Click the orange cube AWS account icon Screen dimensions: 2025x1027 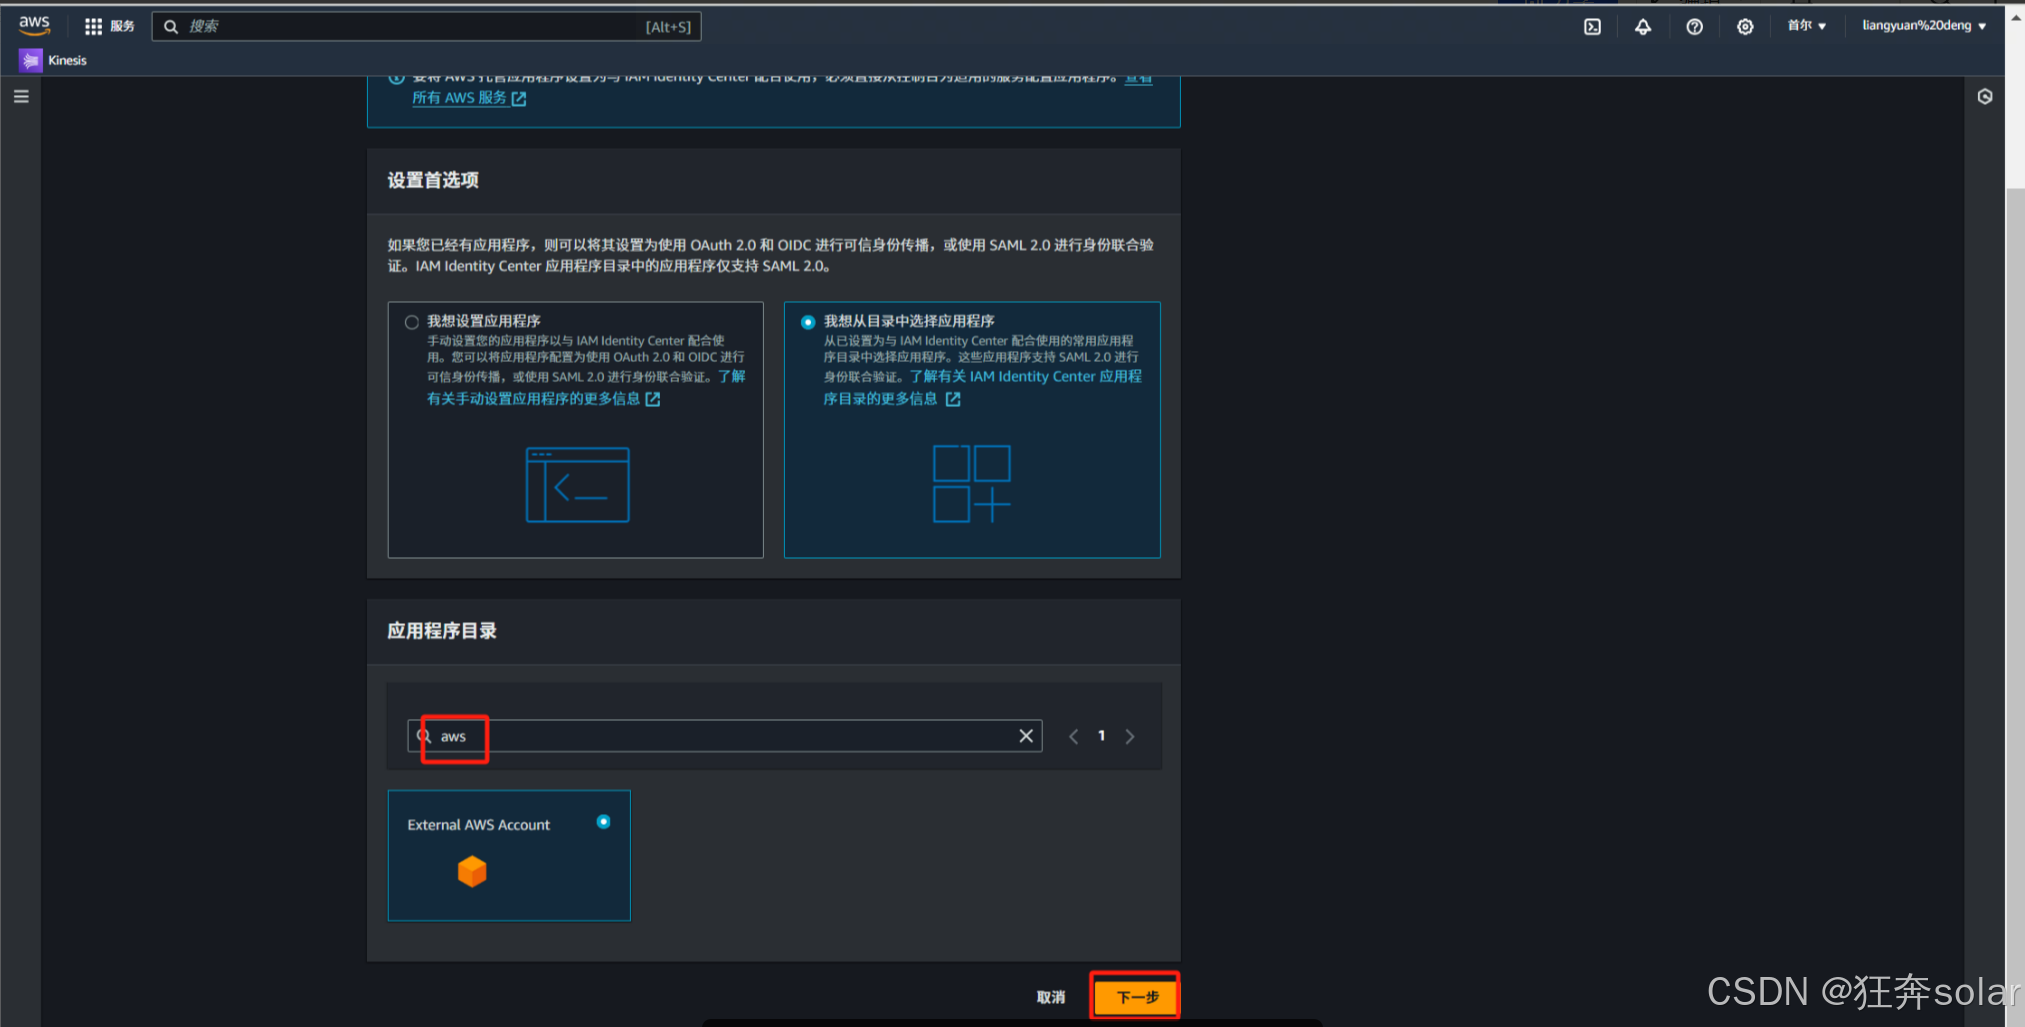[x=472, y=872]
